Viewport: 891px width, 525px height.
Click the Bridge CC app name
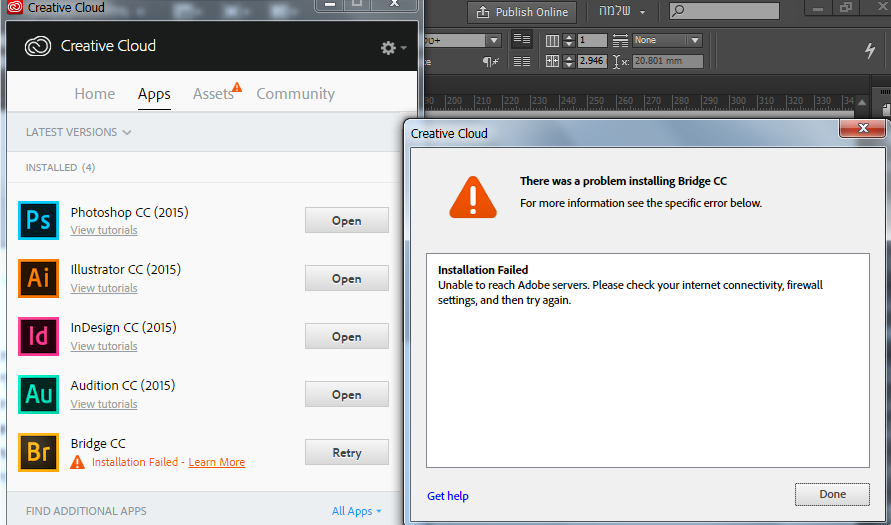point(98,443)
